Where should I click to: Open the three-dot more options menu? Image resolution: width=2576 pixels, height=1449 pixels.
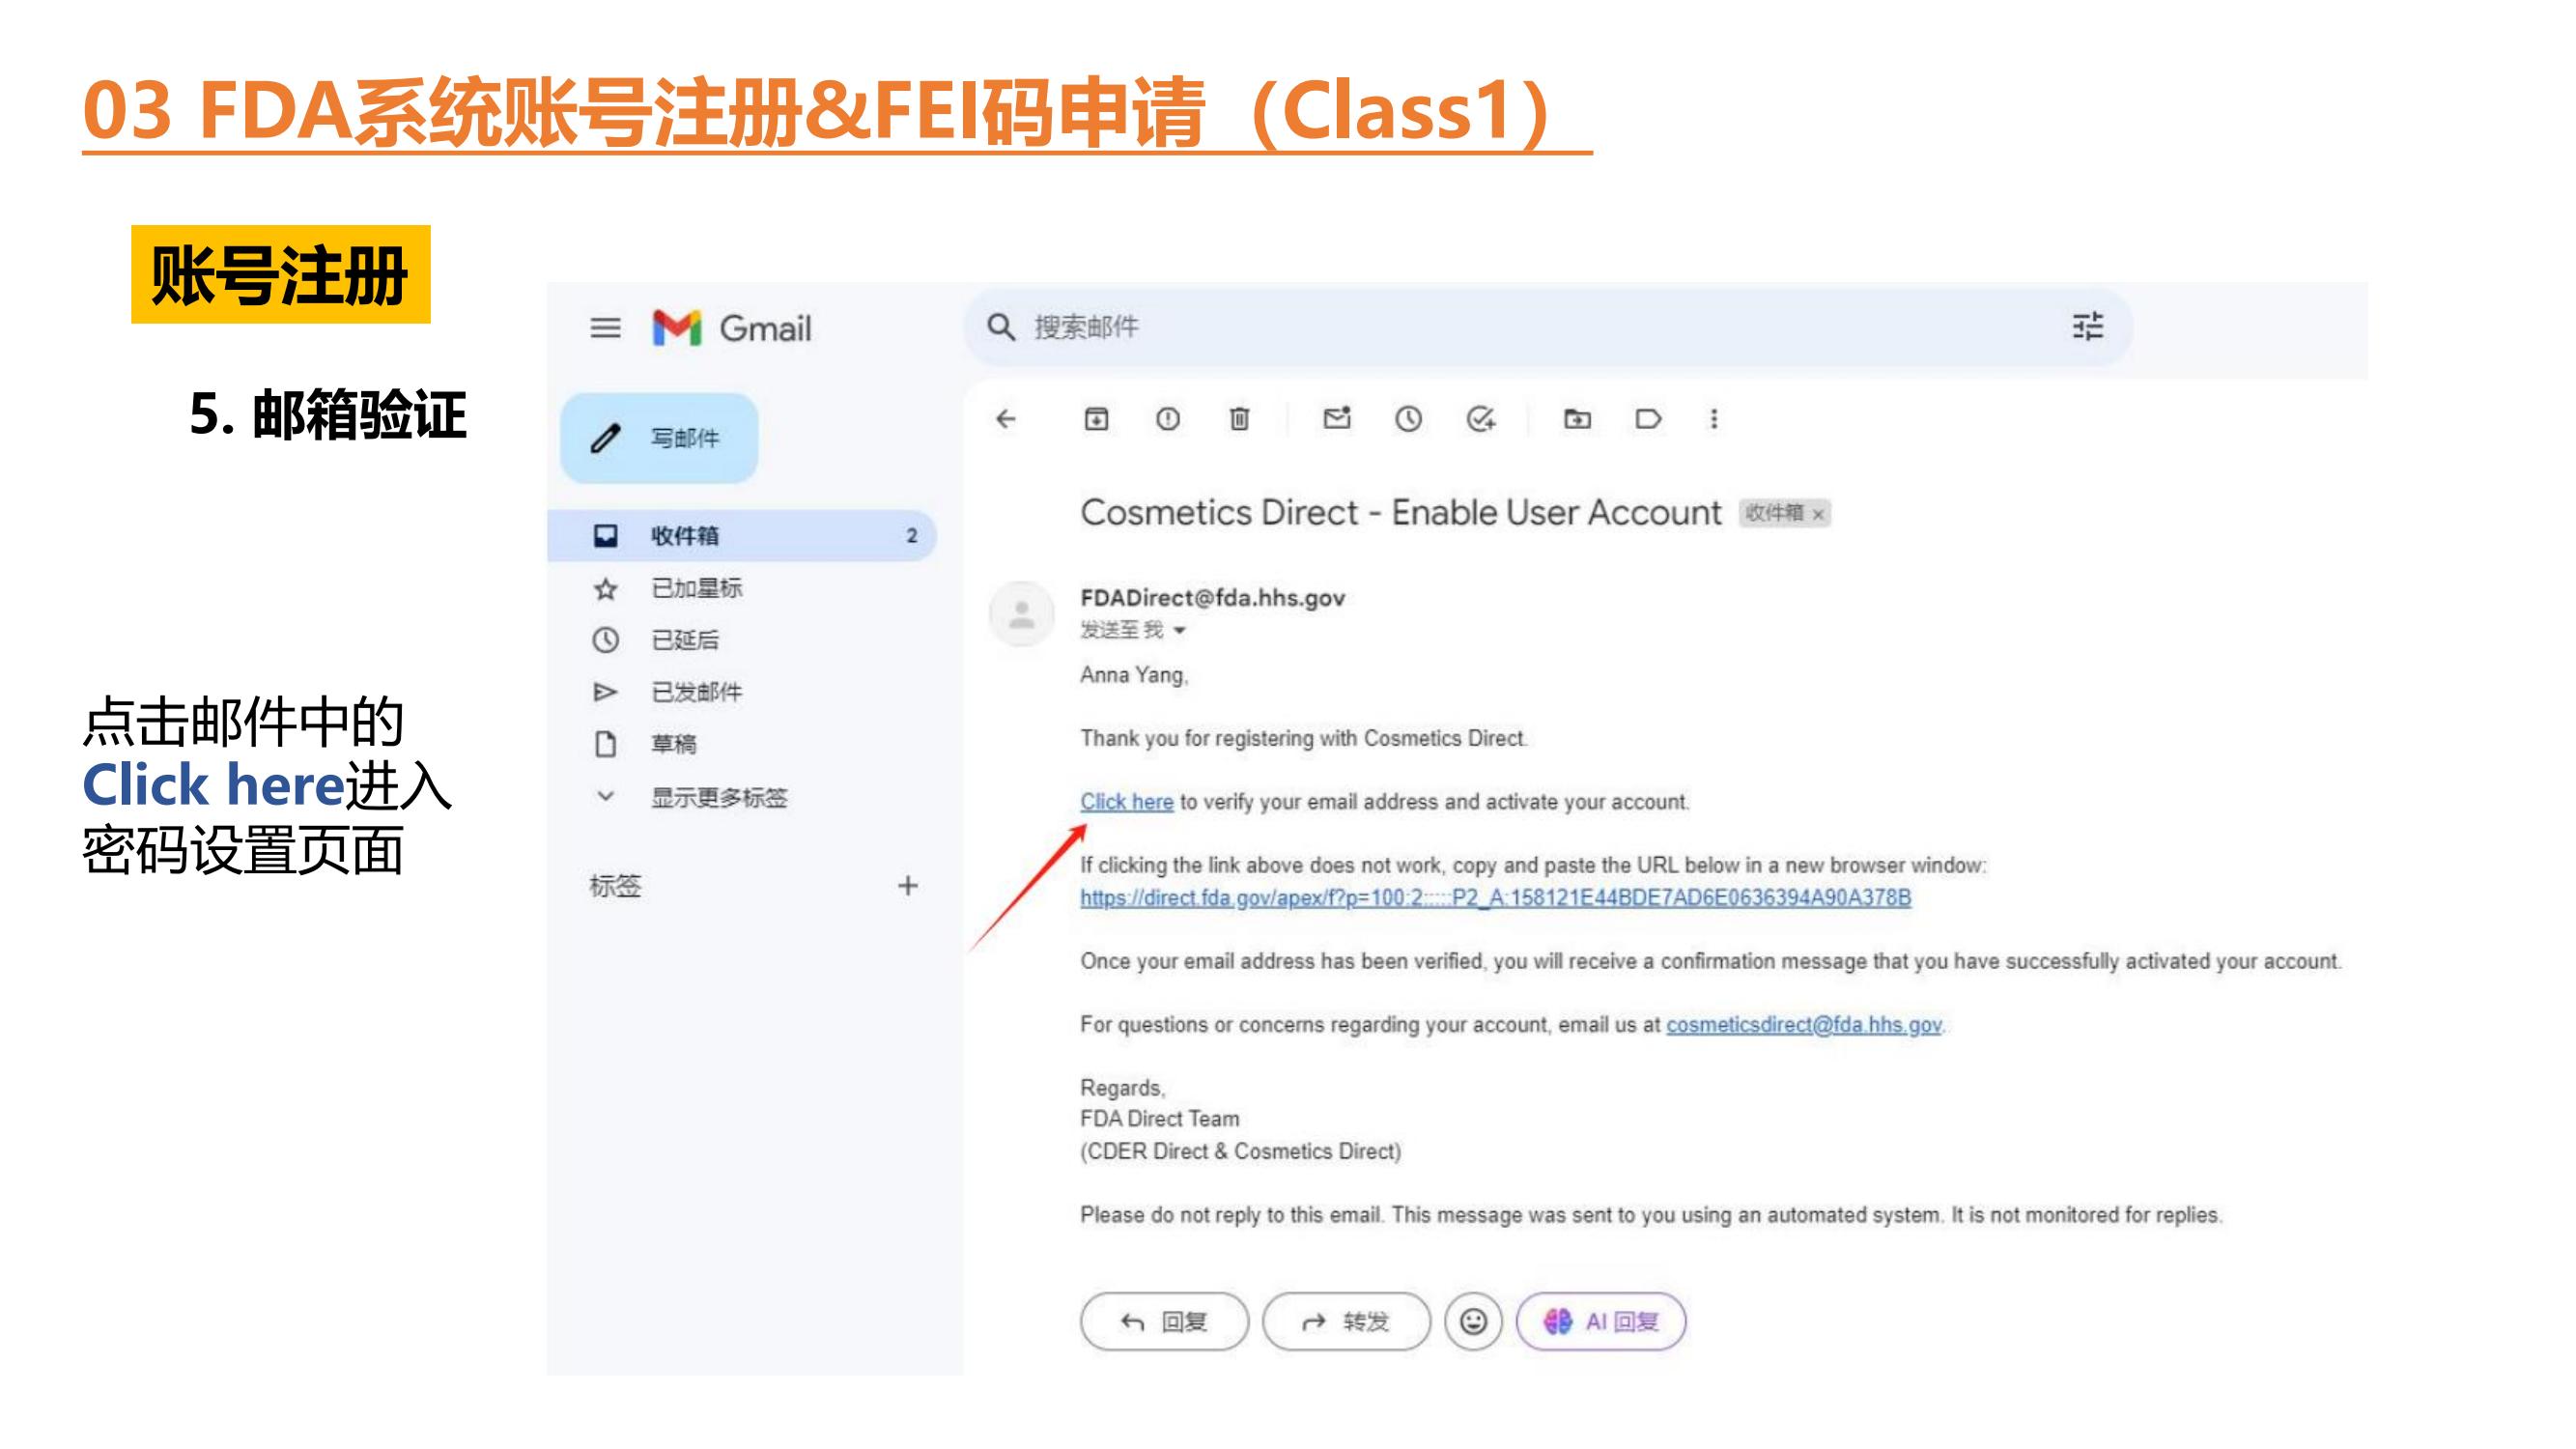click(1714, 419)
